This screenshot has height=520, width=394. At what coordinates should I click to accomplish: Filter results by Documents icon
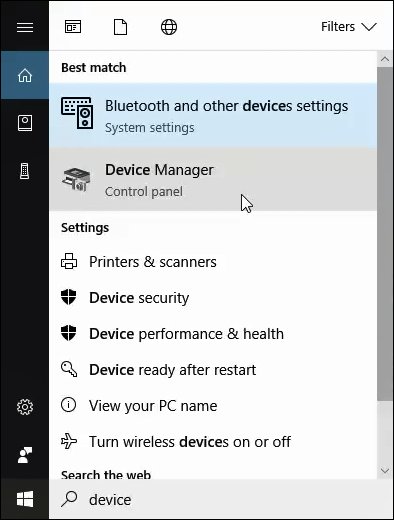tap(120, 27)
